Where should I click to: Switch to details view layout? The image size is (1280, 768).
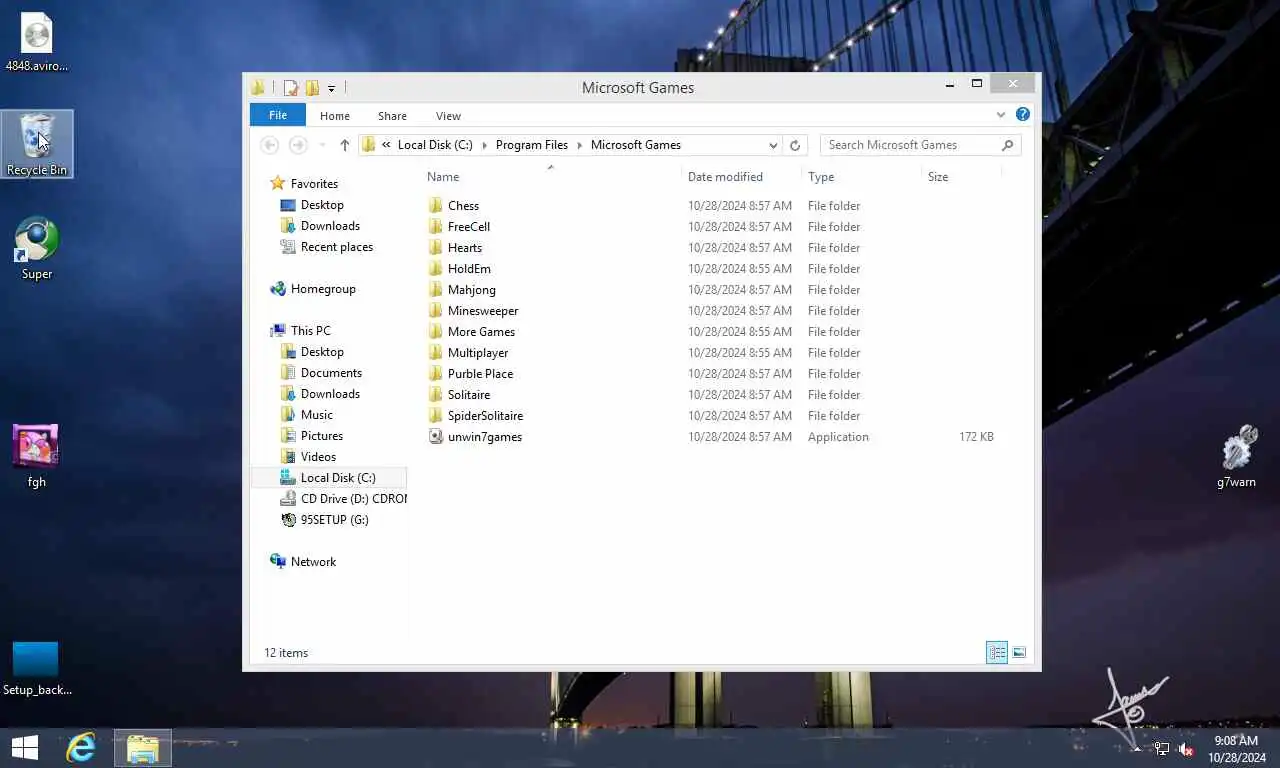click(x=997, y=653)
